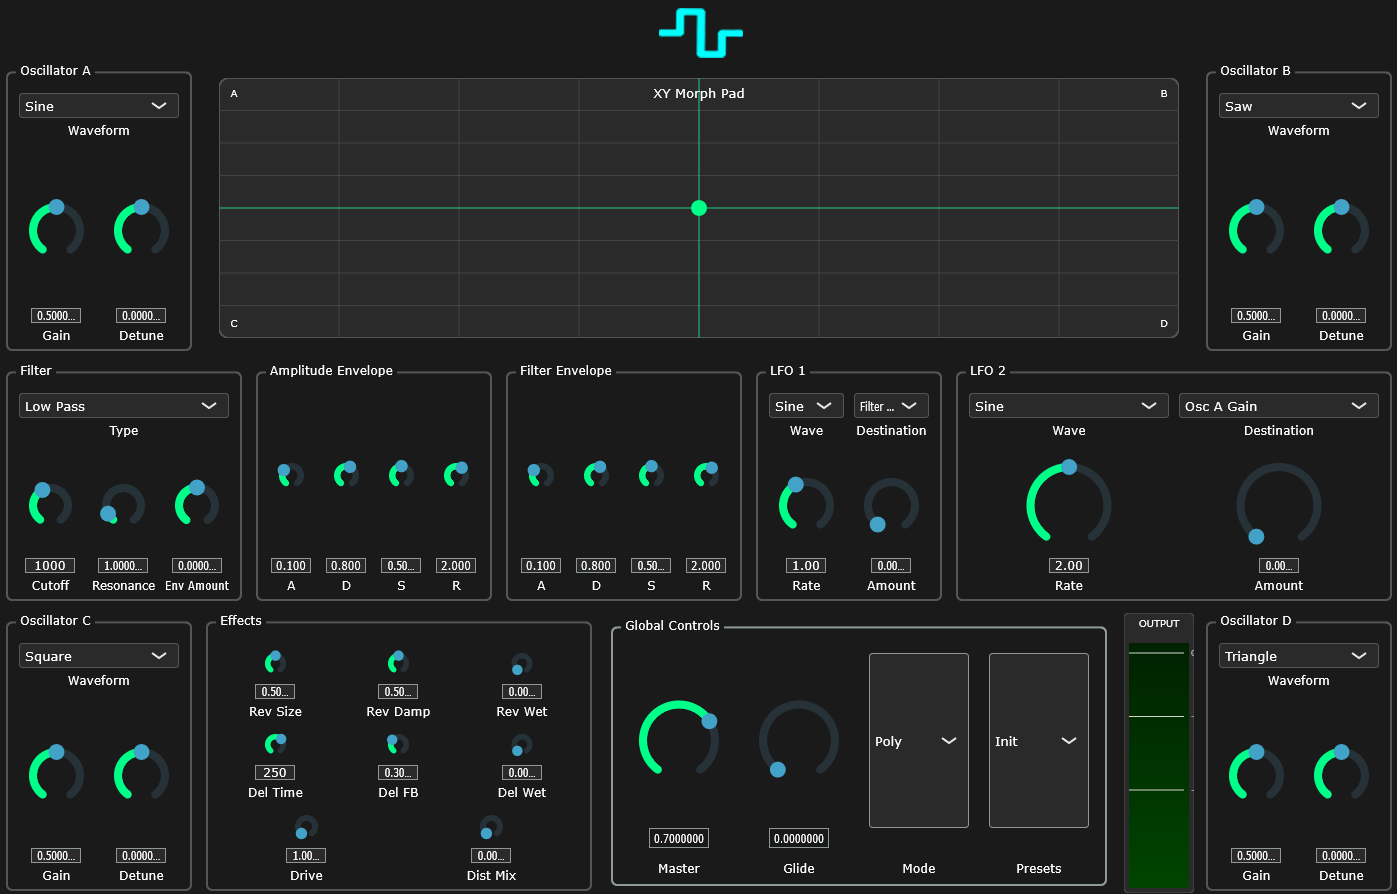Click Filter Envelope S knob

point(651,475)
